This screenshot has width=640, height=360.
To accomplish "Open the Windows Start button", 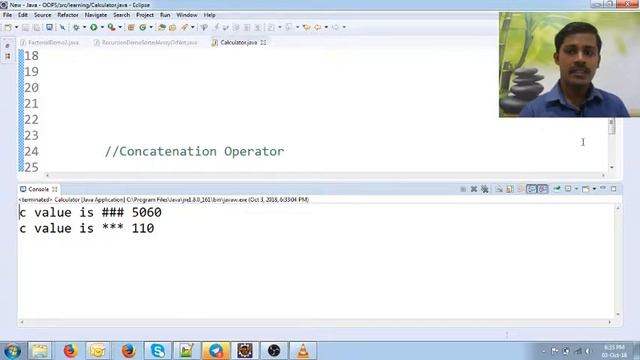I will pos(12,351).
